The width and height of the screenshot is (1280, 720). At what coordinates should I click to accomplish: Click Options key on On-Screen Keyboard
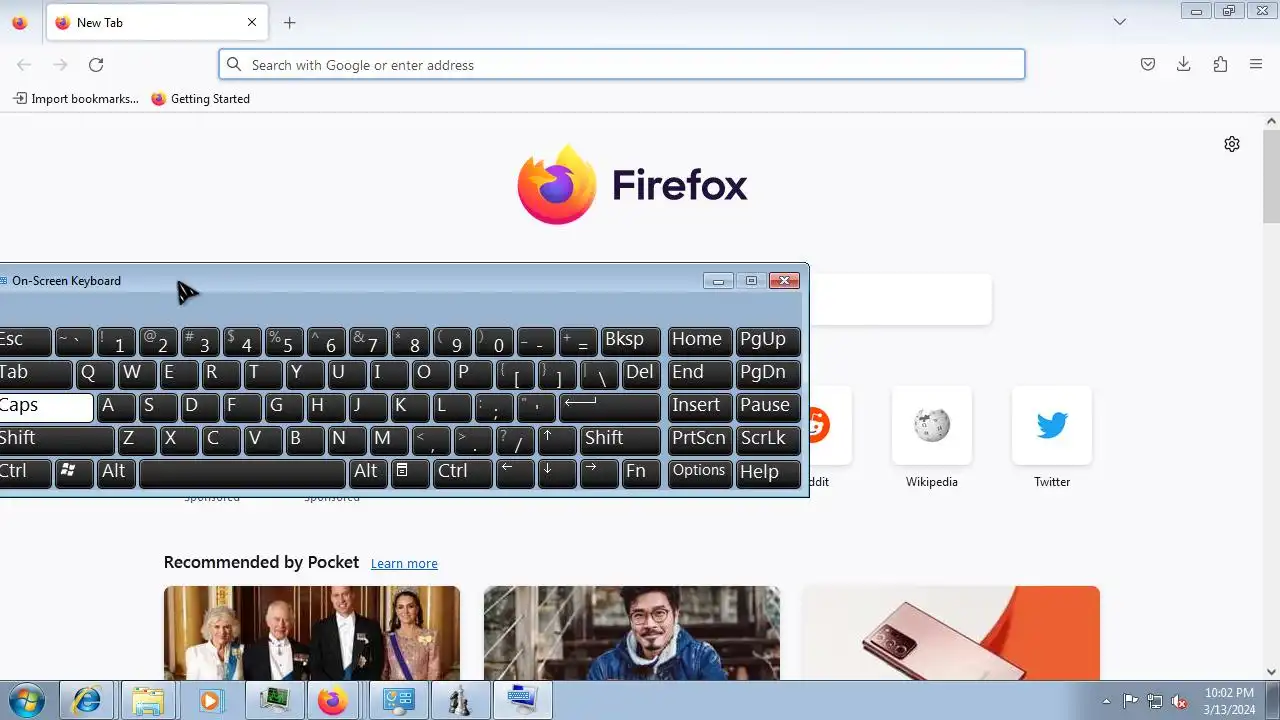699,472
